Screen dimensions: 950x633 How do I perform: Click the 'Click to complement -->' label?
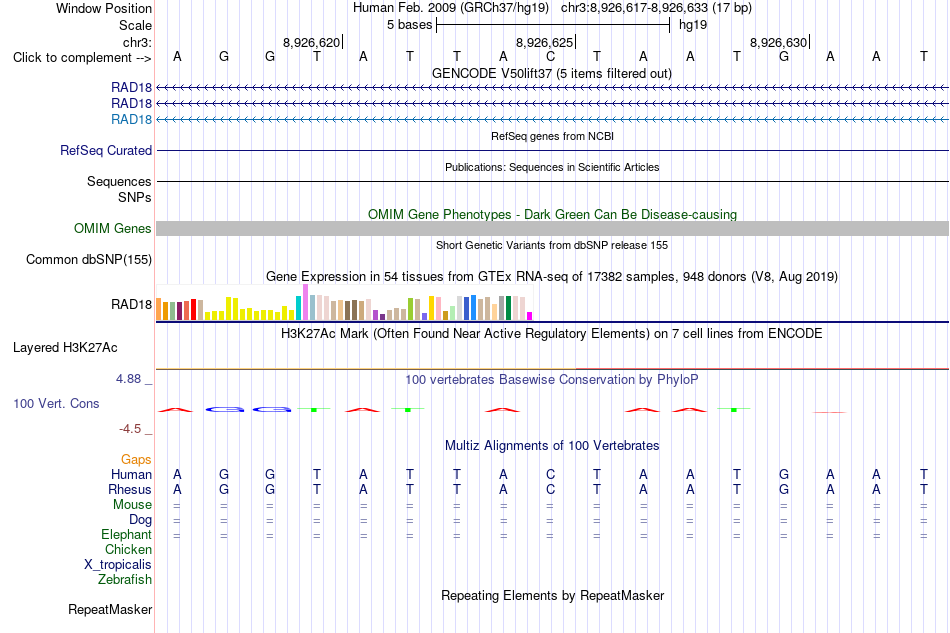pyautogui.click(x=82, y=58)
